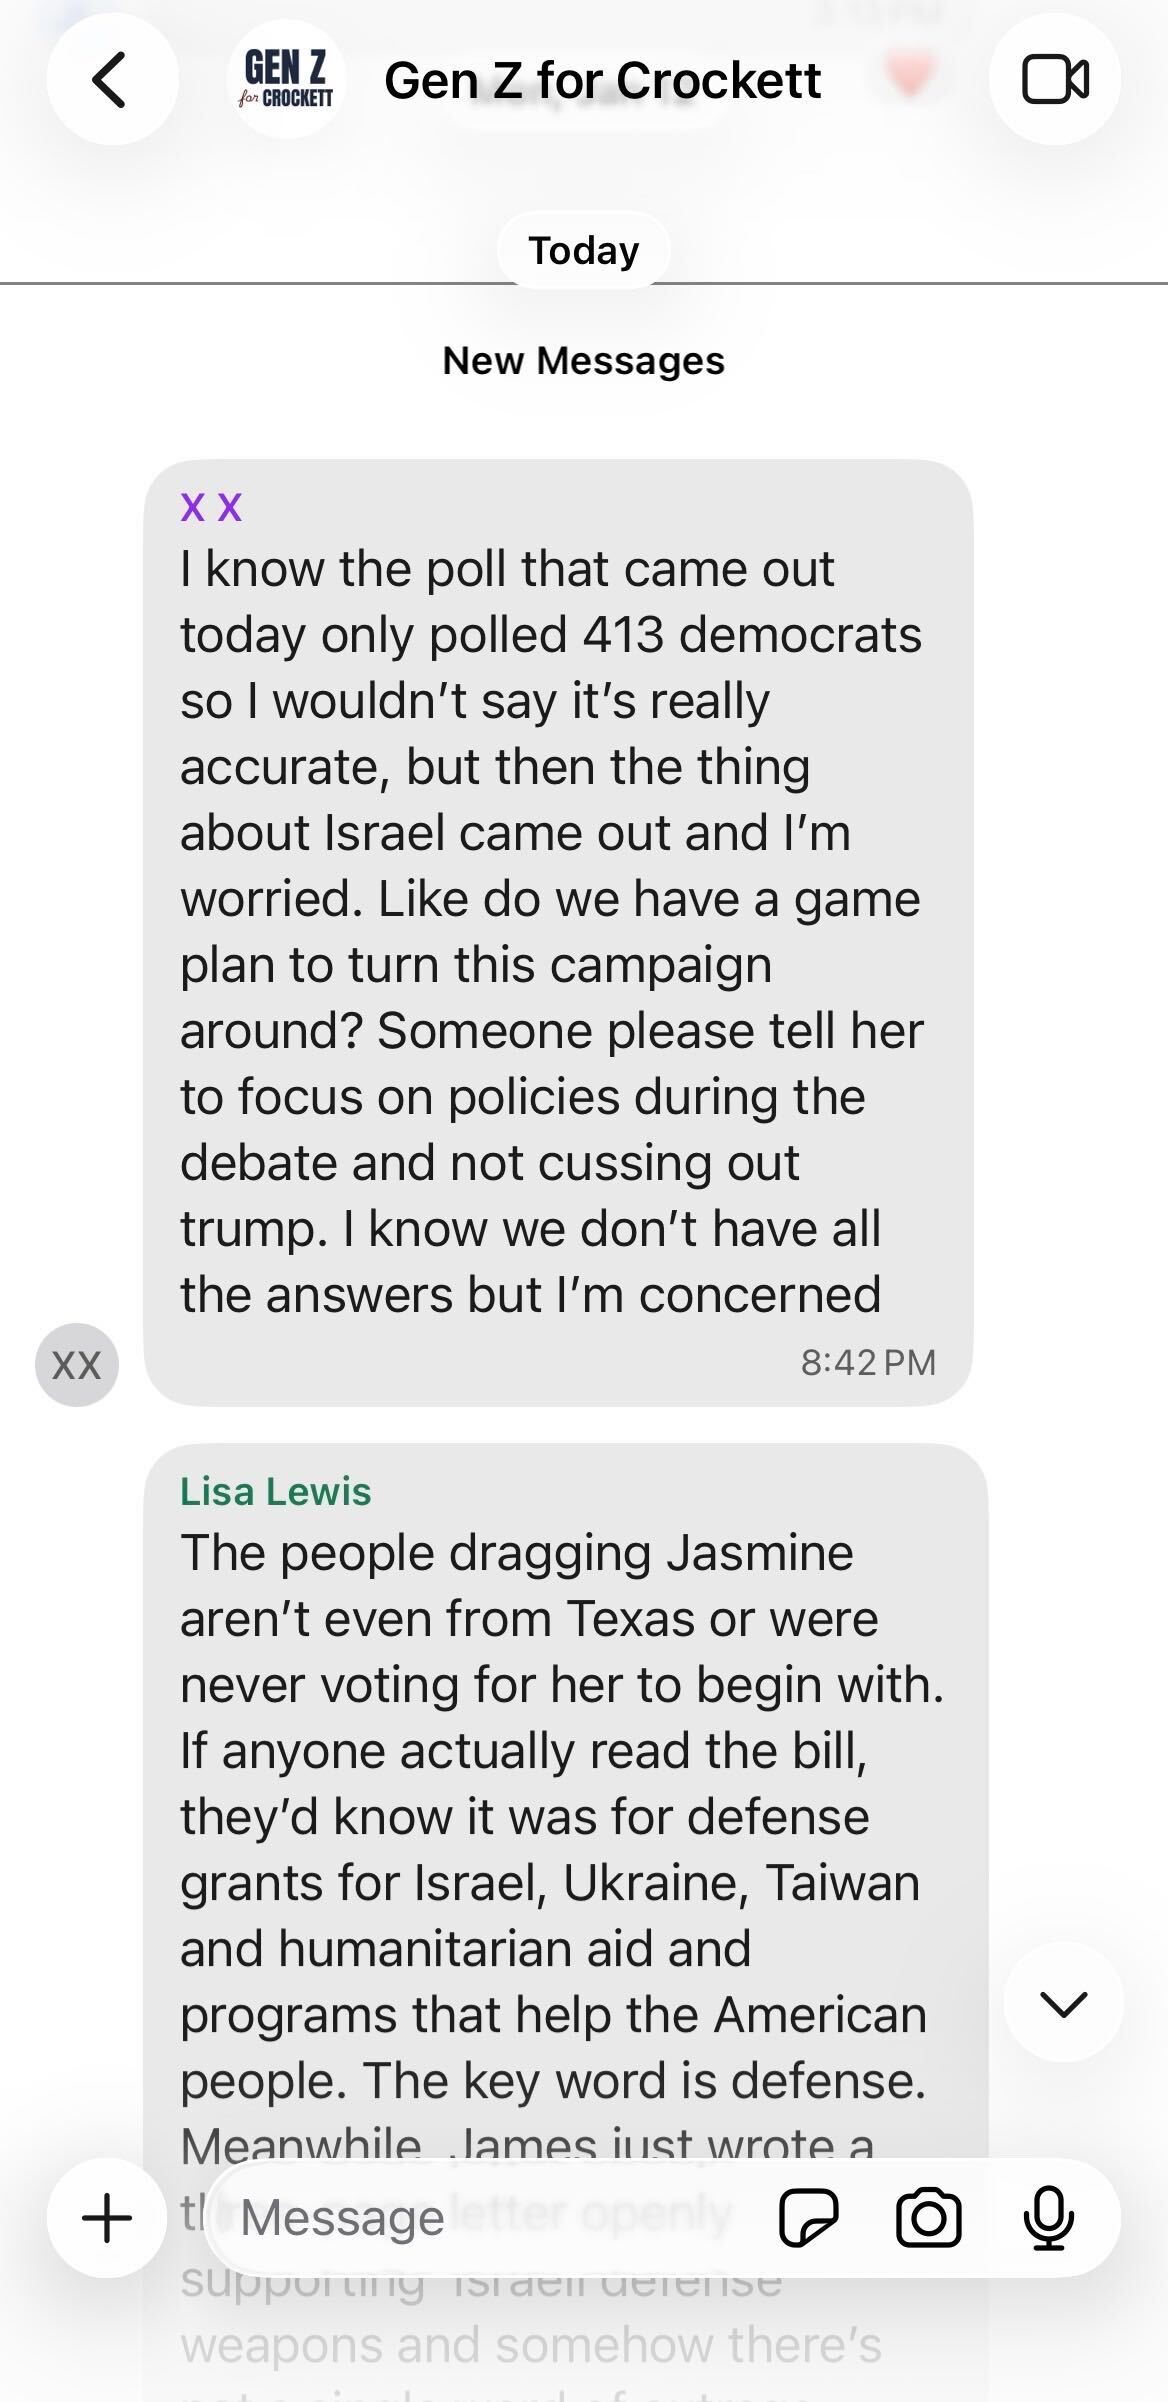The height and width of the screenshot is (2402, 1168).
Task: Open the camera from message bar
Action: (928, 2217)
